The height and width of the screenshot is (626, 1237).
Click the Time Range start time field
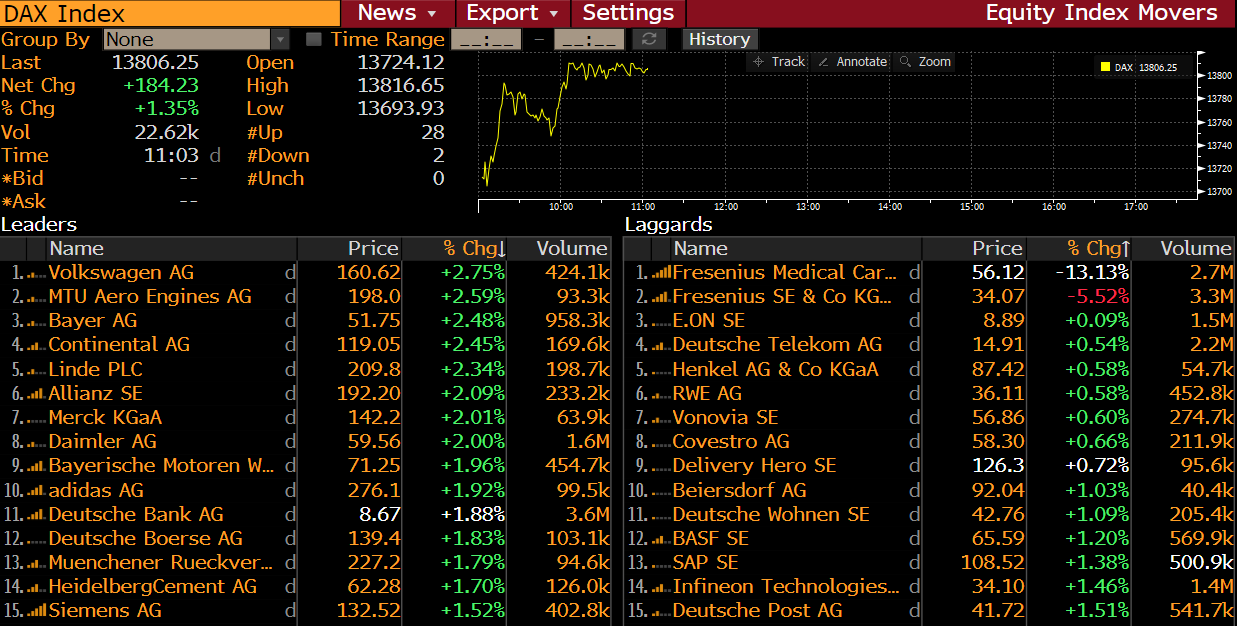pos(486,39)
